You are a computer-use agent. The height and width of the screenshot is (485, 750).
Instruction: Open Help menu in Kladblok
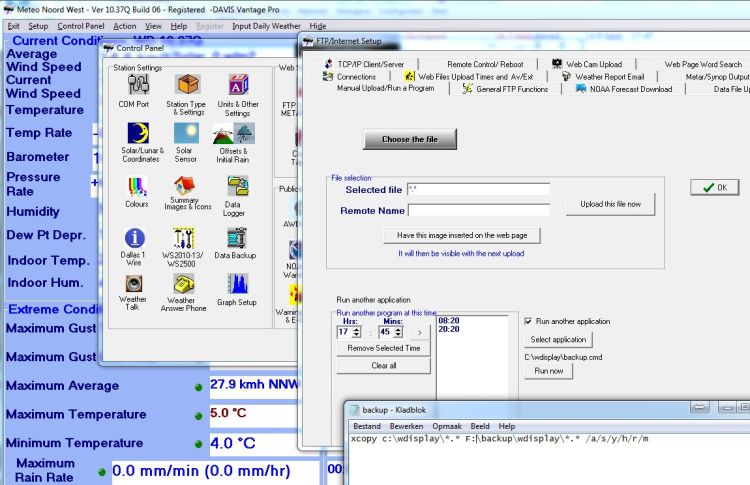(507, 426)
